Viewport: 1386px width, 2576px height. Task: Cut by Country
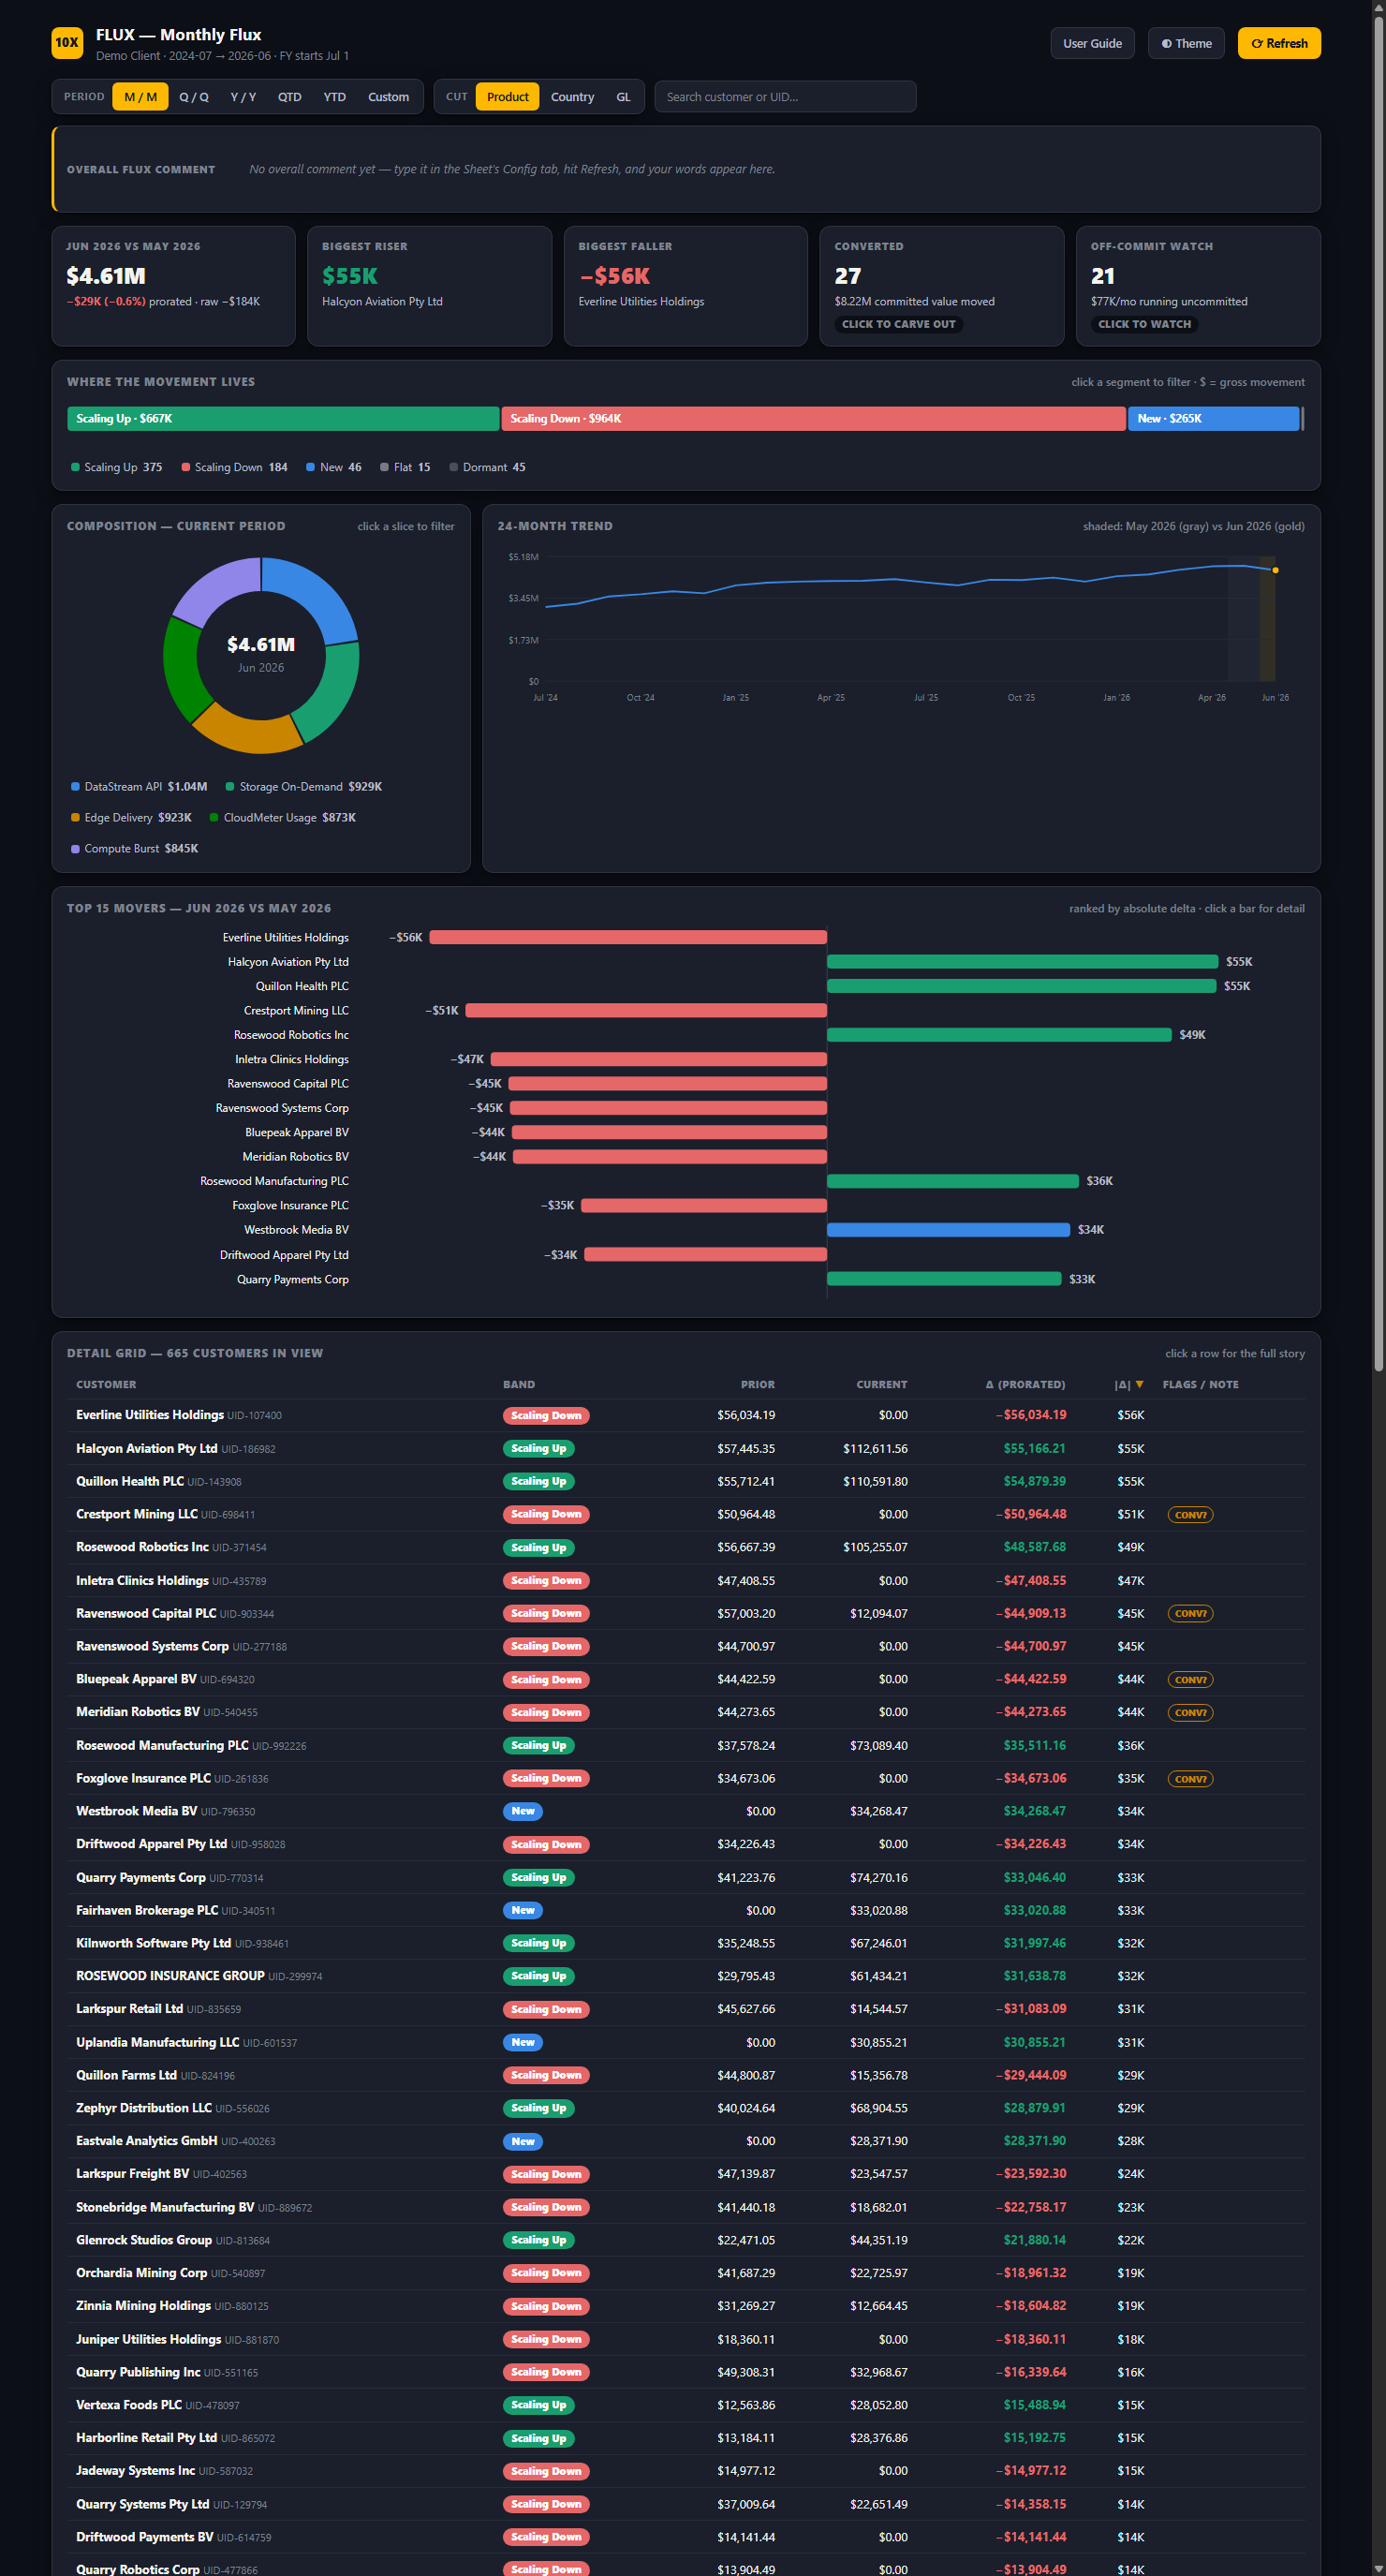point(572,97)
